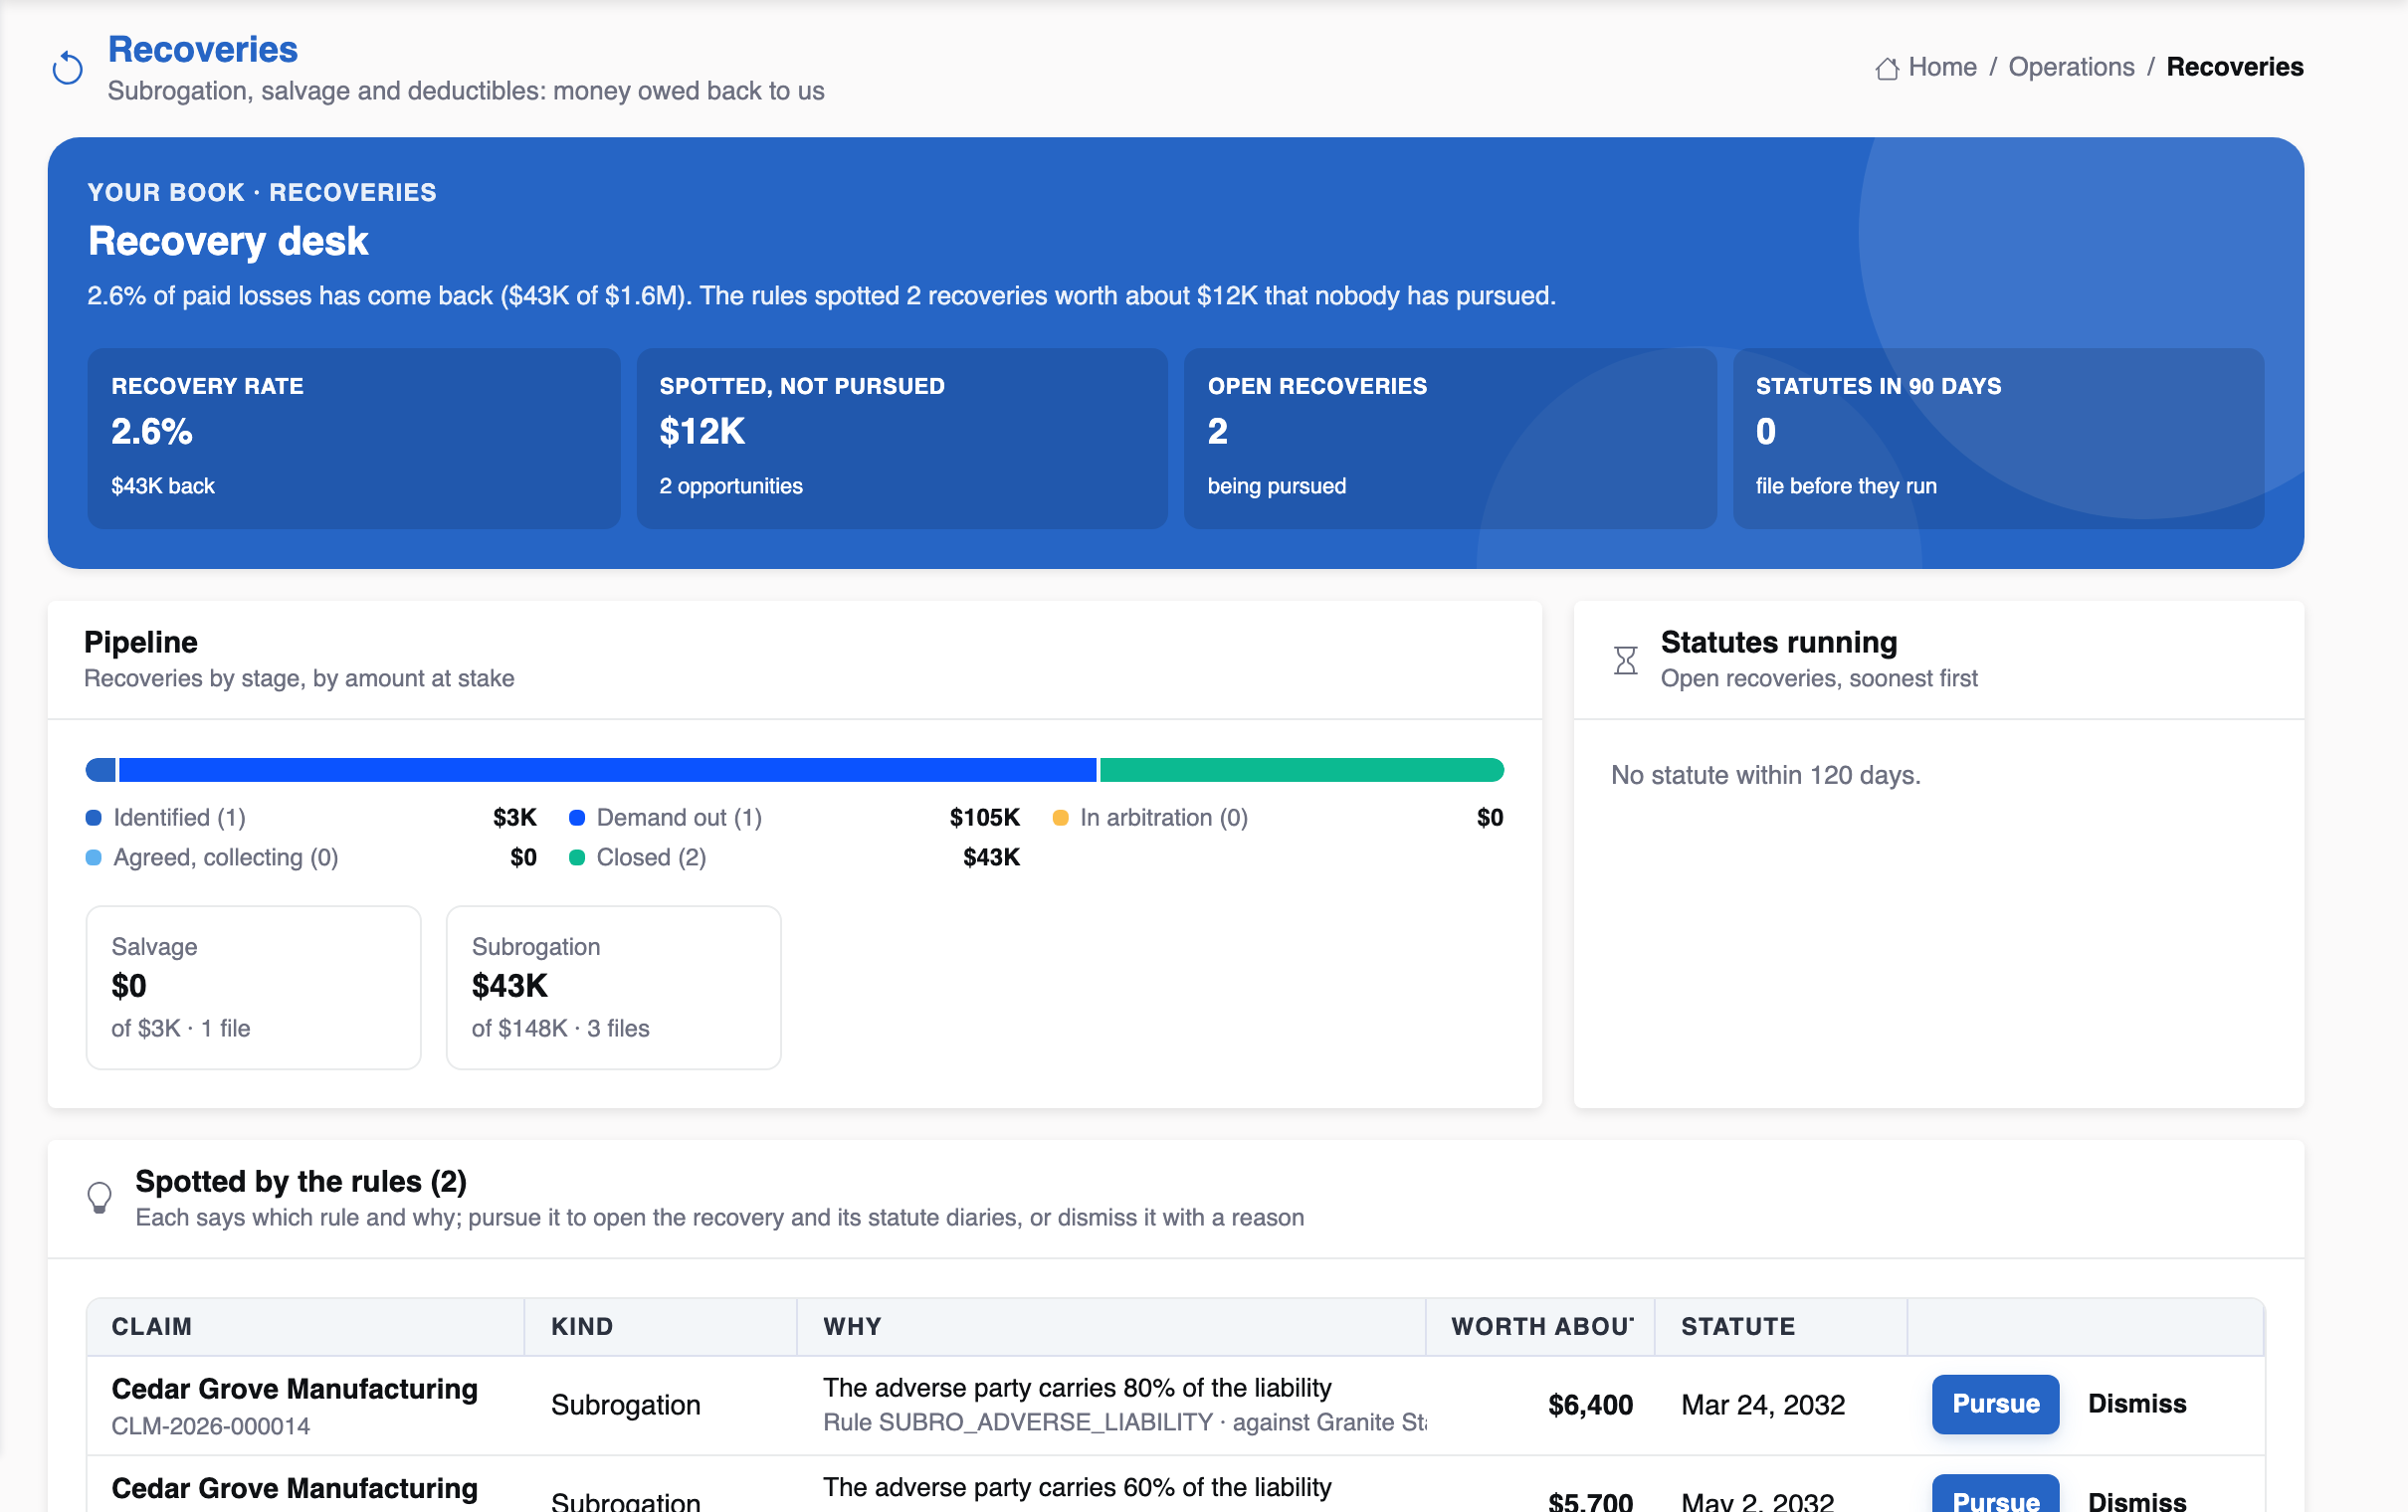The image size is (2408, 1512).
Task: Click the $105K Demand out amount
Action: click(984, 818)
